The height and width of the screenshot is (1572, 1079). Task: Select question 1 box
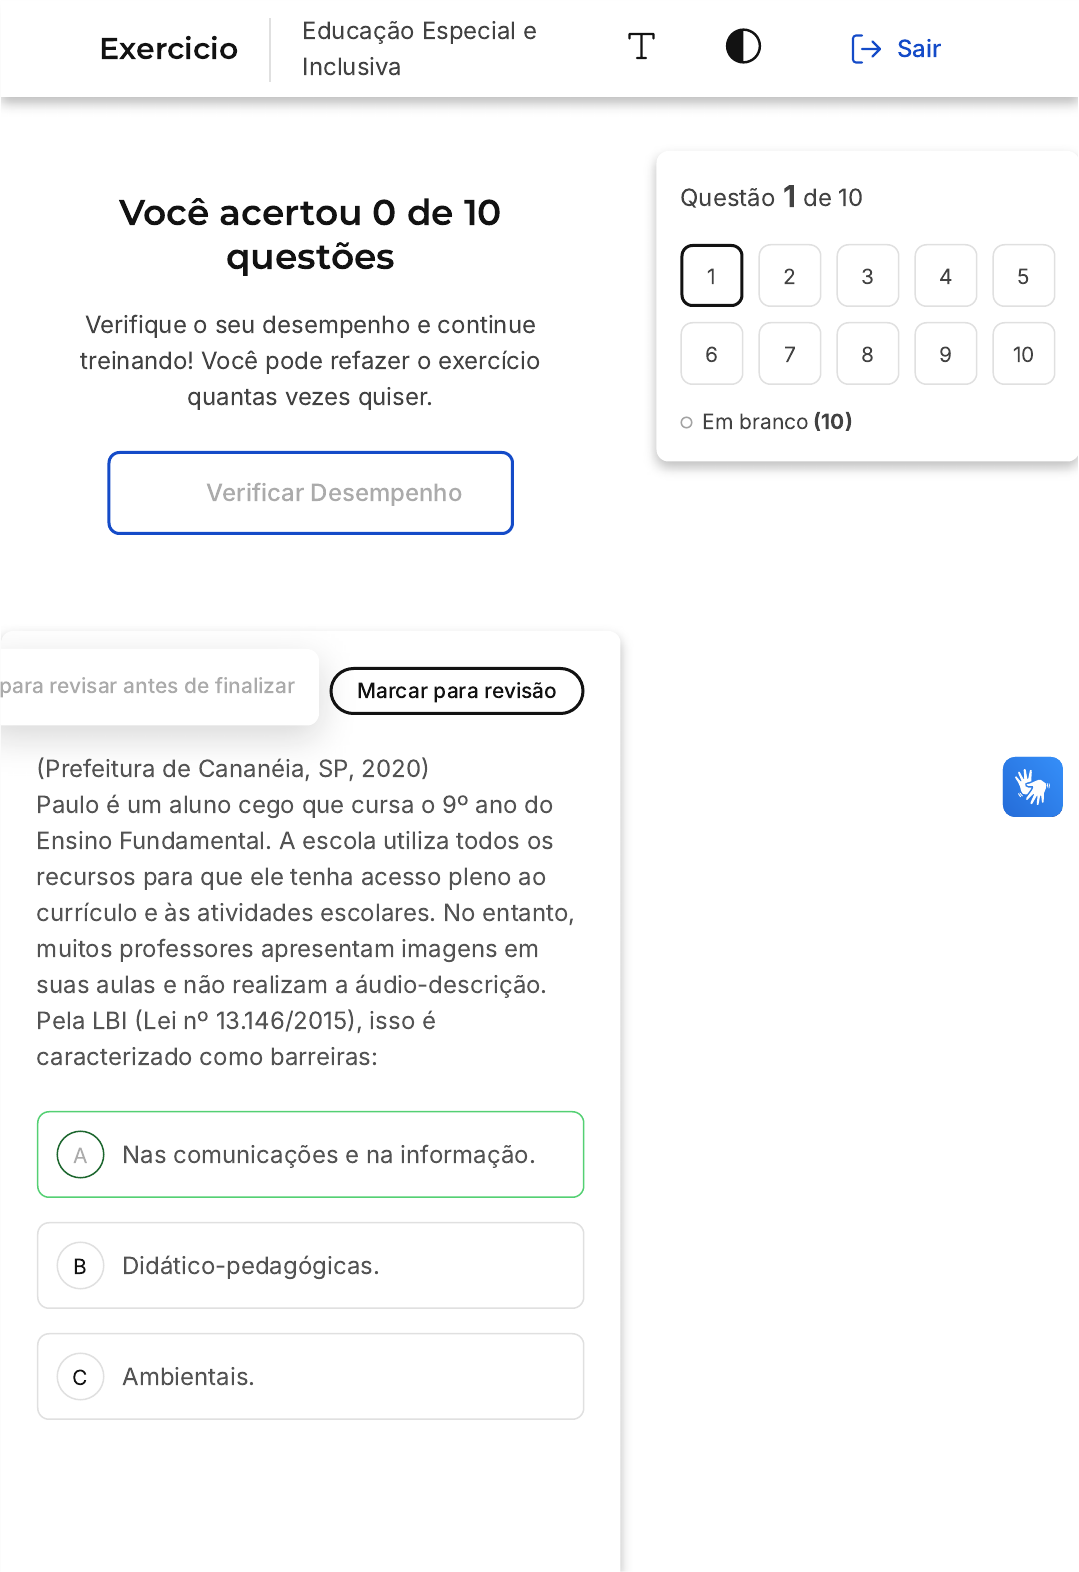point(711,276)
